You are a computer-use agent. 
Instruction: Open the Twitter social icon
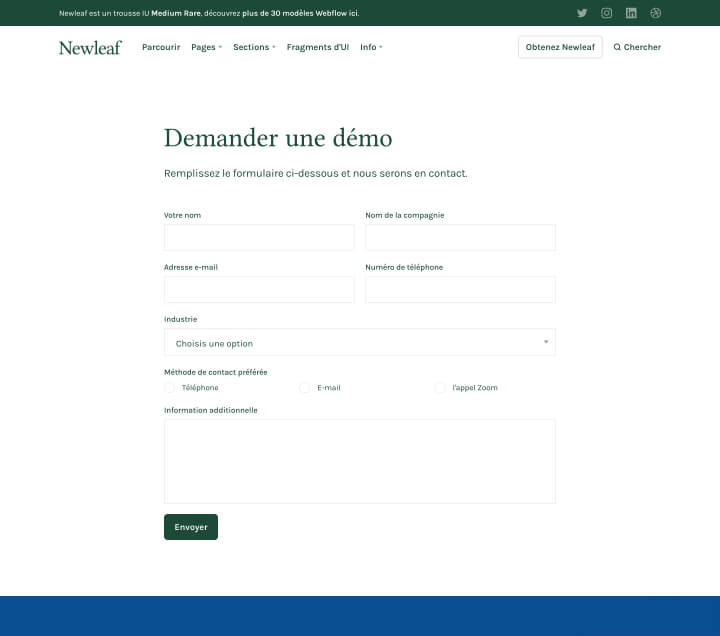[582, 13]
